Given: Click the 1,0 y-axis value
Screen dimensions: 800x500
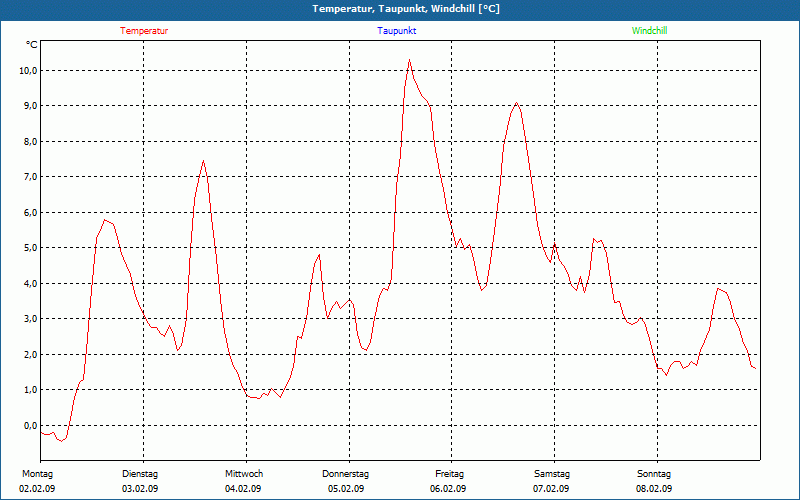Looking at the screenshot, I should (30, 389).
